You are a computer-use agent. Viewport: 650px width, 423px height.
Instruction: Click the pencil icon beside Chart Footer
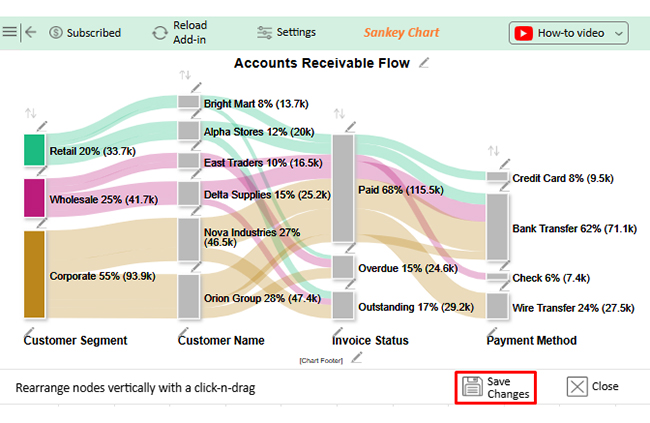click(357, 358)
